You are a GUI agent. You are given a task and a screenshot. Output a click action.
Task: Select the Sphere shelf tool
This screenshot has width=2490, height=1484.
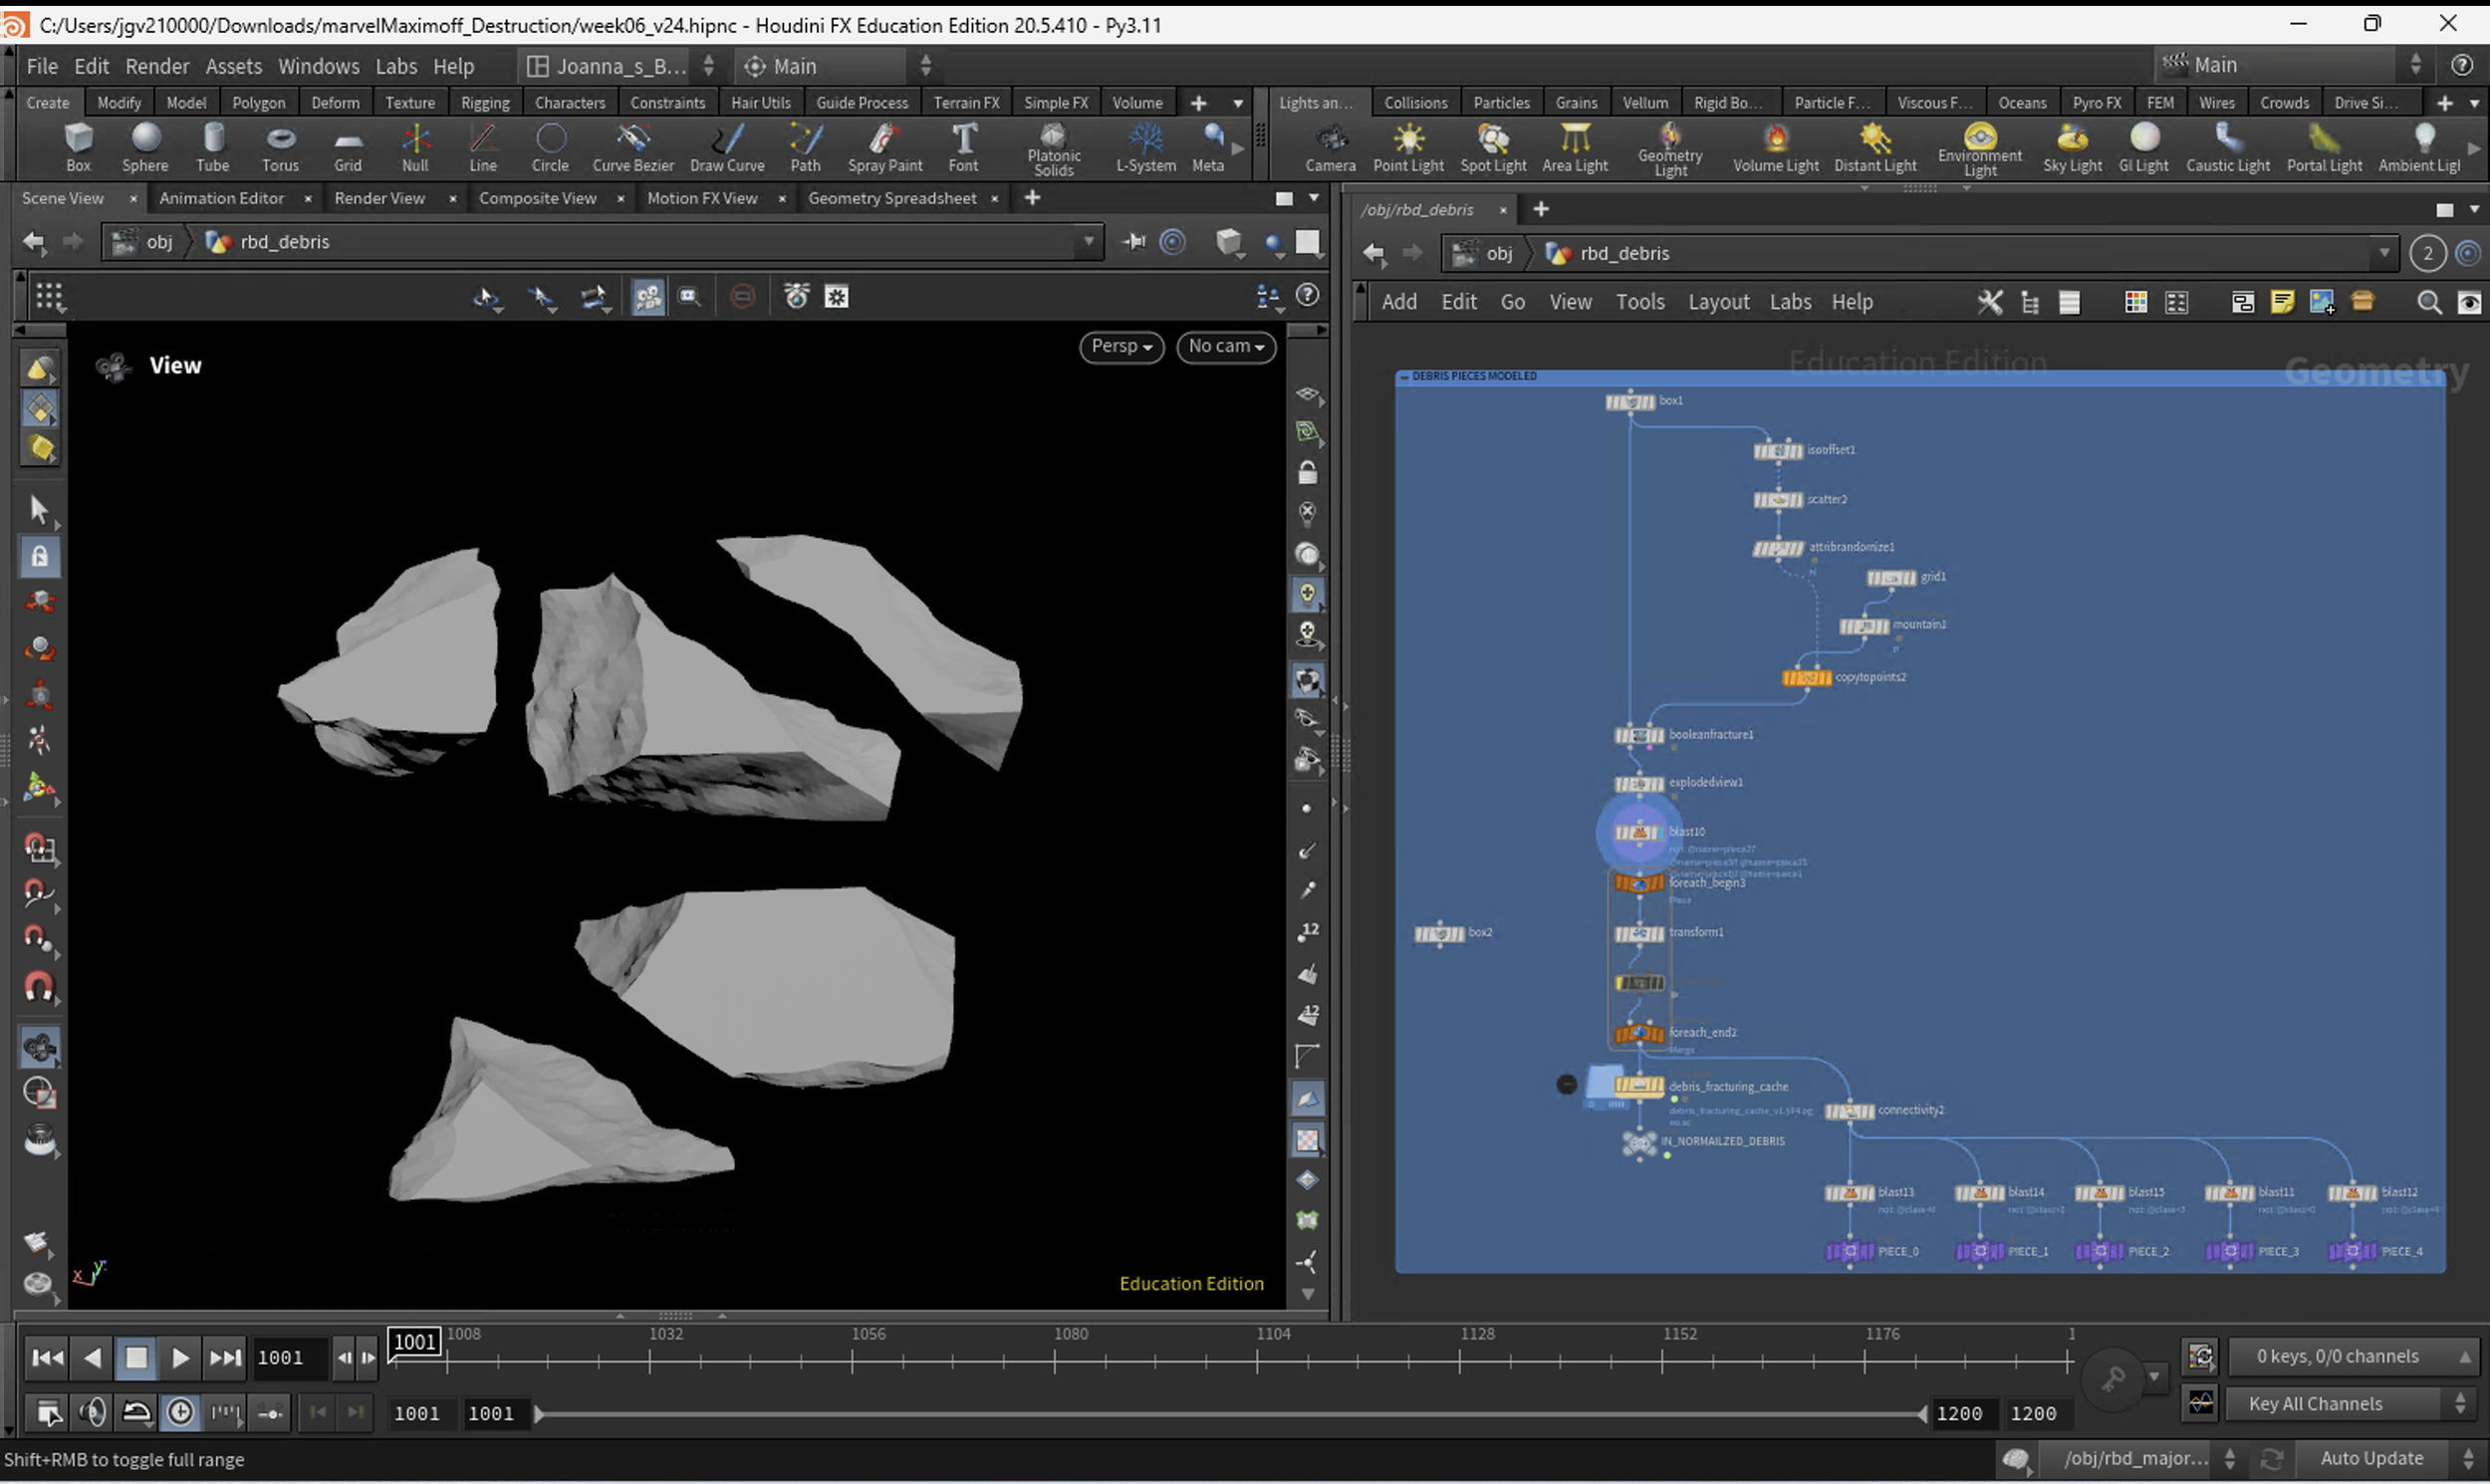tap(145, 146)
